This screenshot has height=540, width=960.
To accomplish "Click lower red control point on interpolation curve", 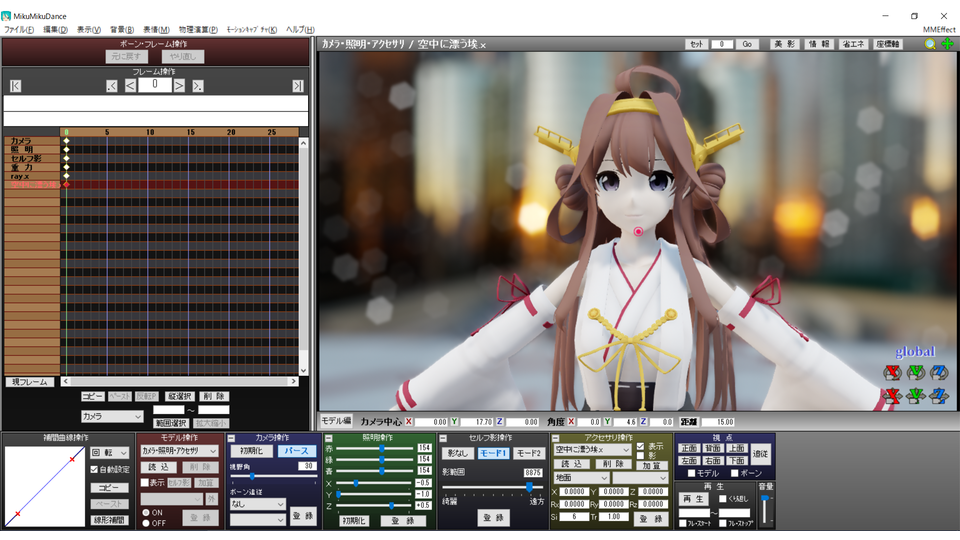I will coord(17,514).
